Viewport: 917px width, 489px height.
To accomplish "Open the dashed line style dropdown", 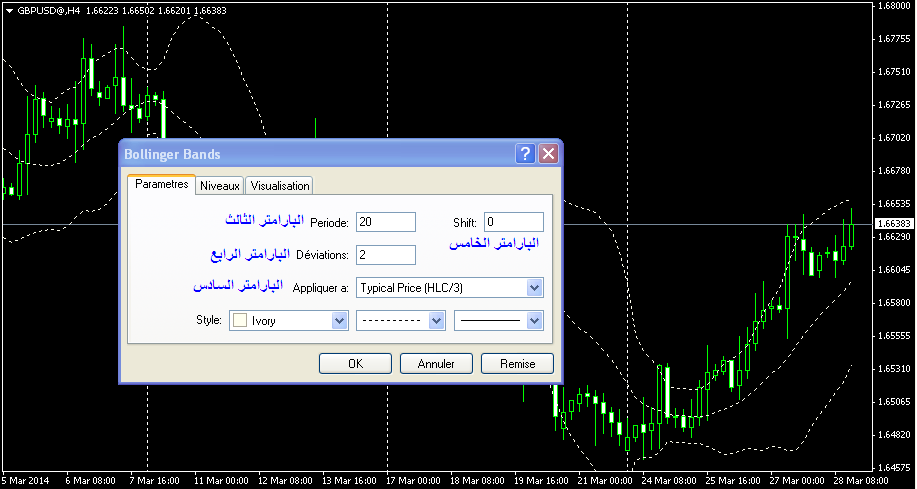I will (x=401, y=321).
